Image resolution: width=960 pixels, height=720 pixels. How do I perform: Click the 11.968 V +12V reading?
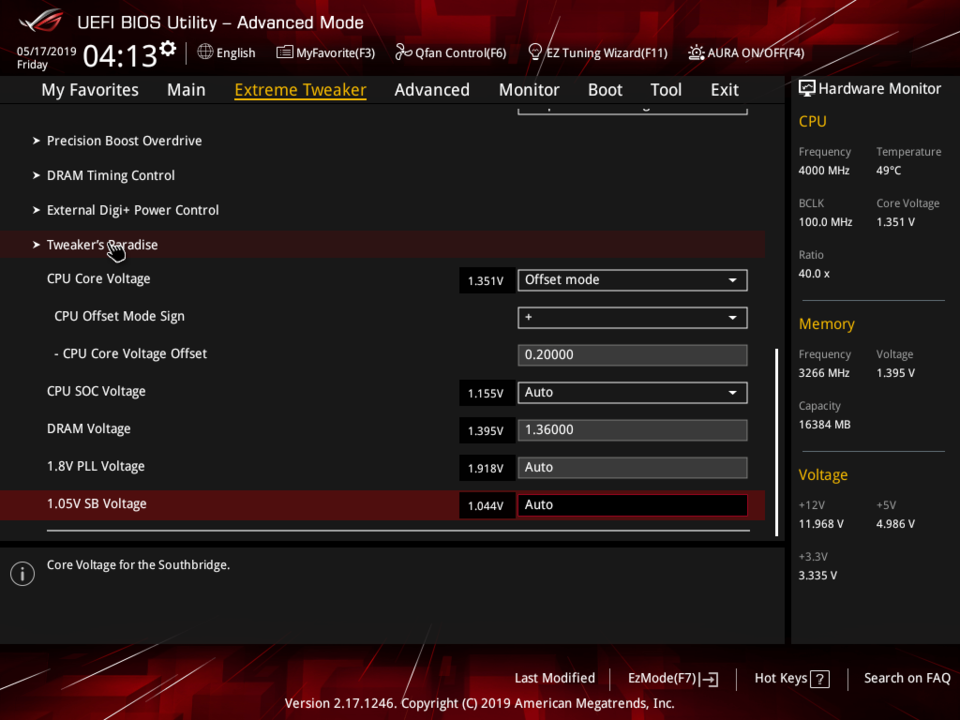pos(821,524)
